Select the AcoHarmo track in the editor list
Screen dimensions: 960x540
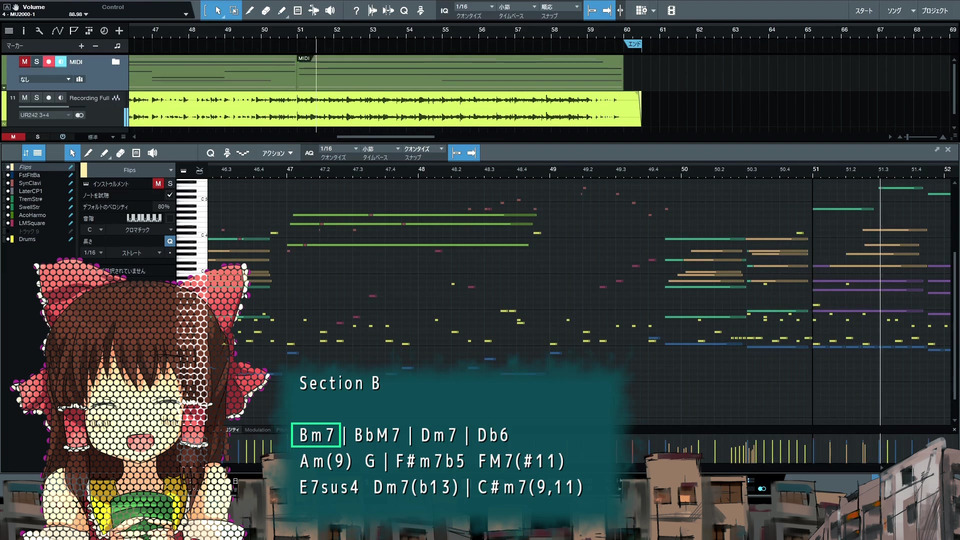tap(32, 215)
